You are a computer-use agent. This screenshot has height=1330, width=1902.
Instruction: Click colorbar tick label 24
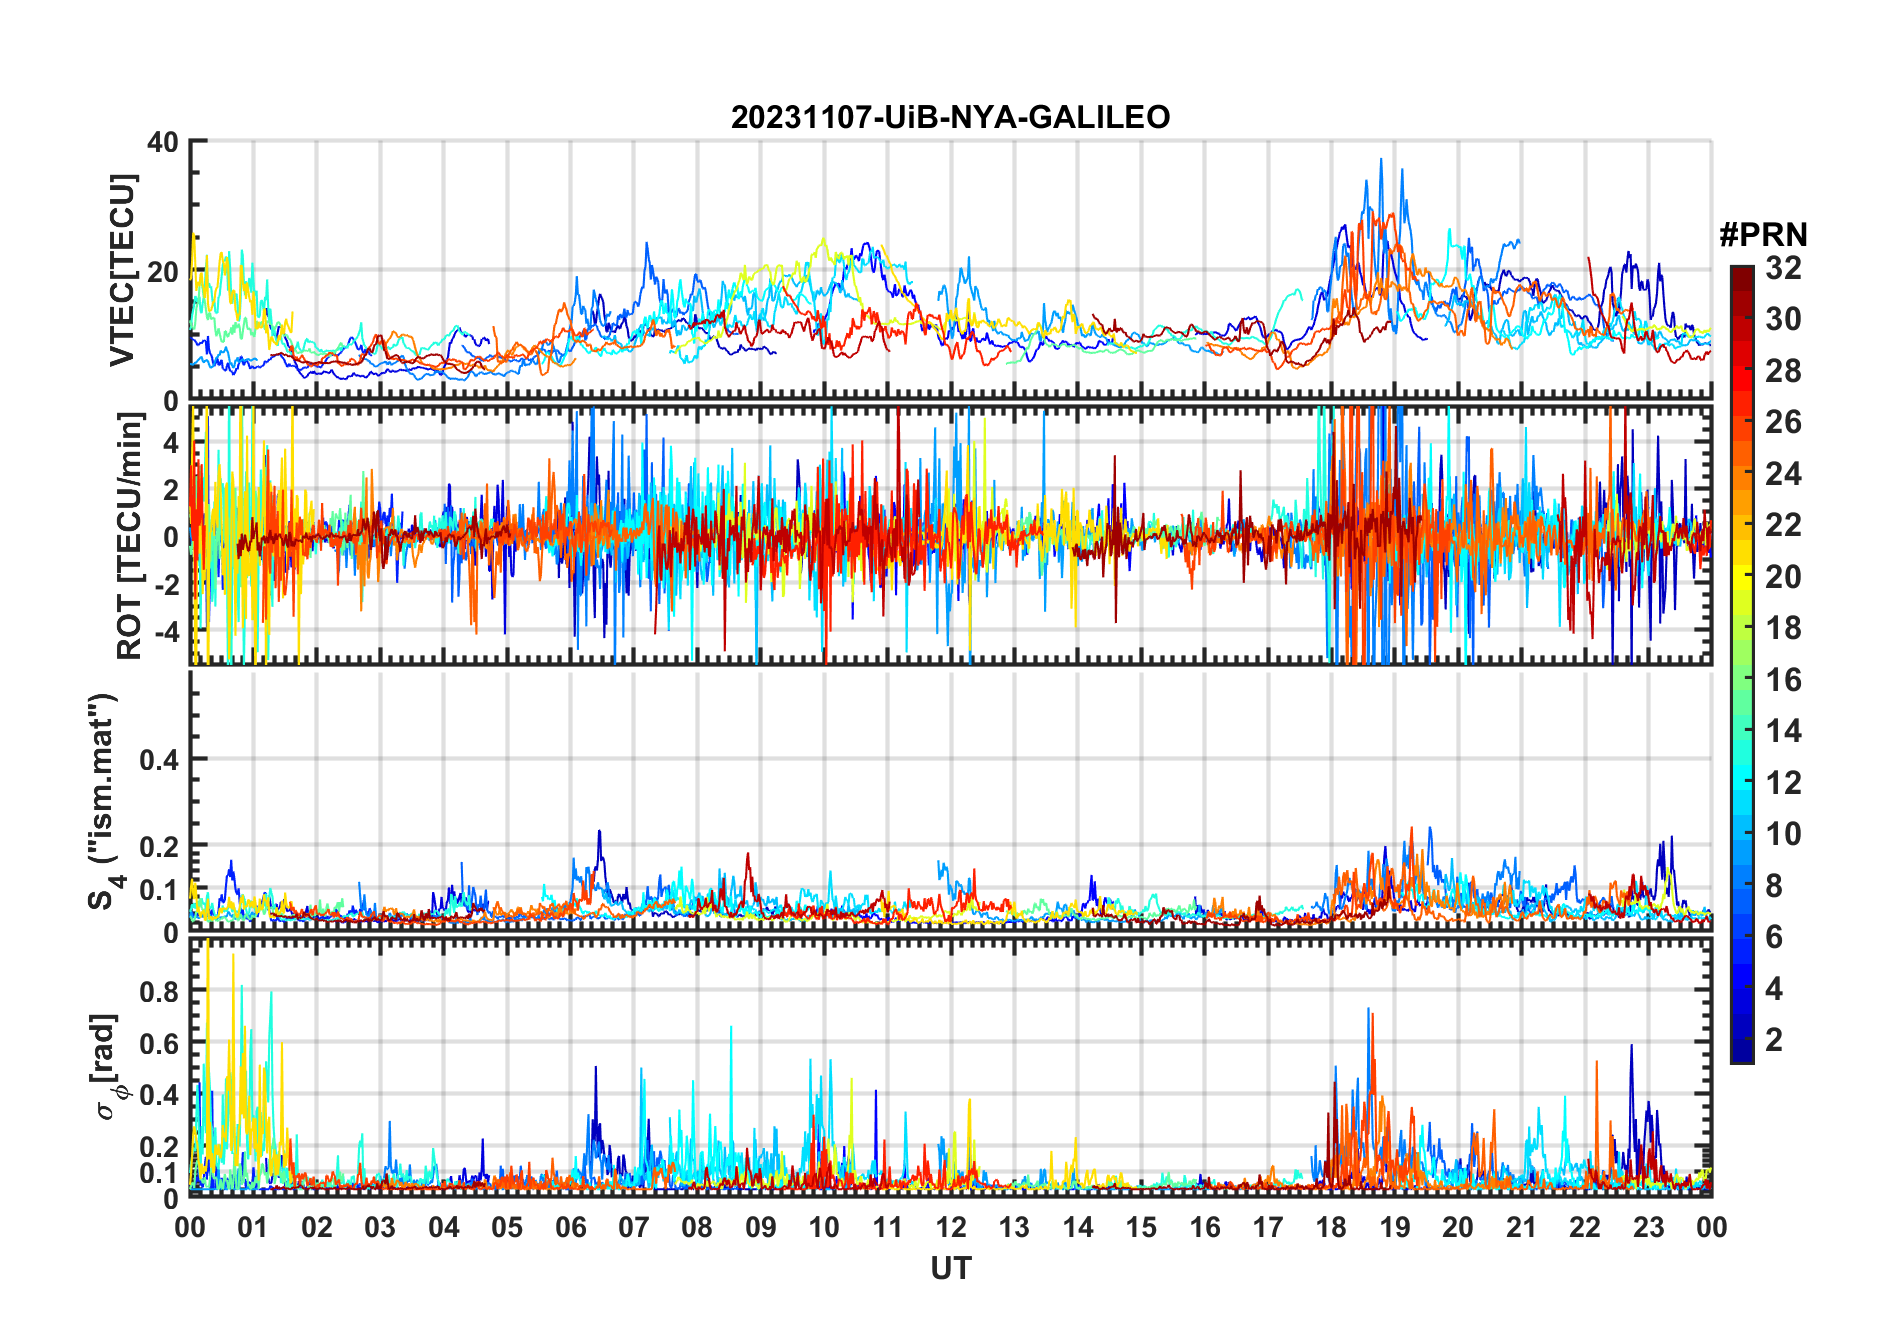click(1783, 474)
